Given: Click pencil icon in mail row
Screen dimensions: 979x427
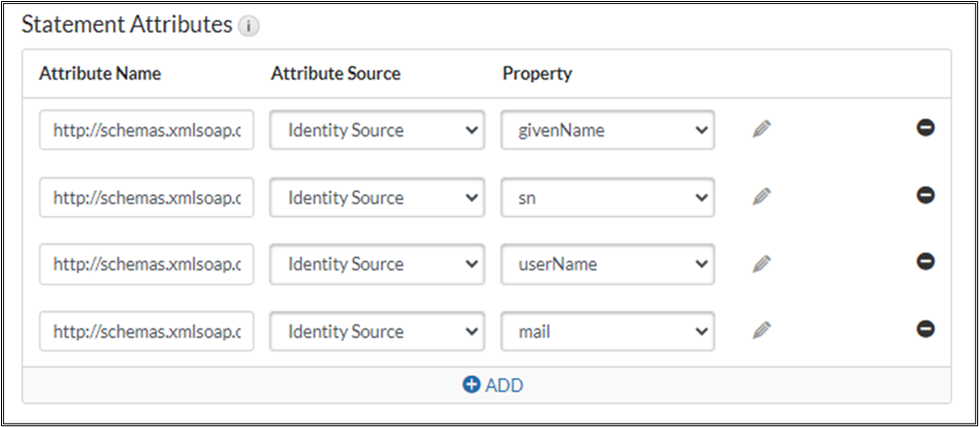Looking at the screenshot, I should 762,330.
